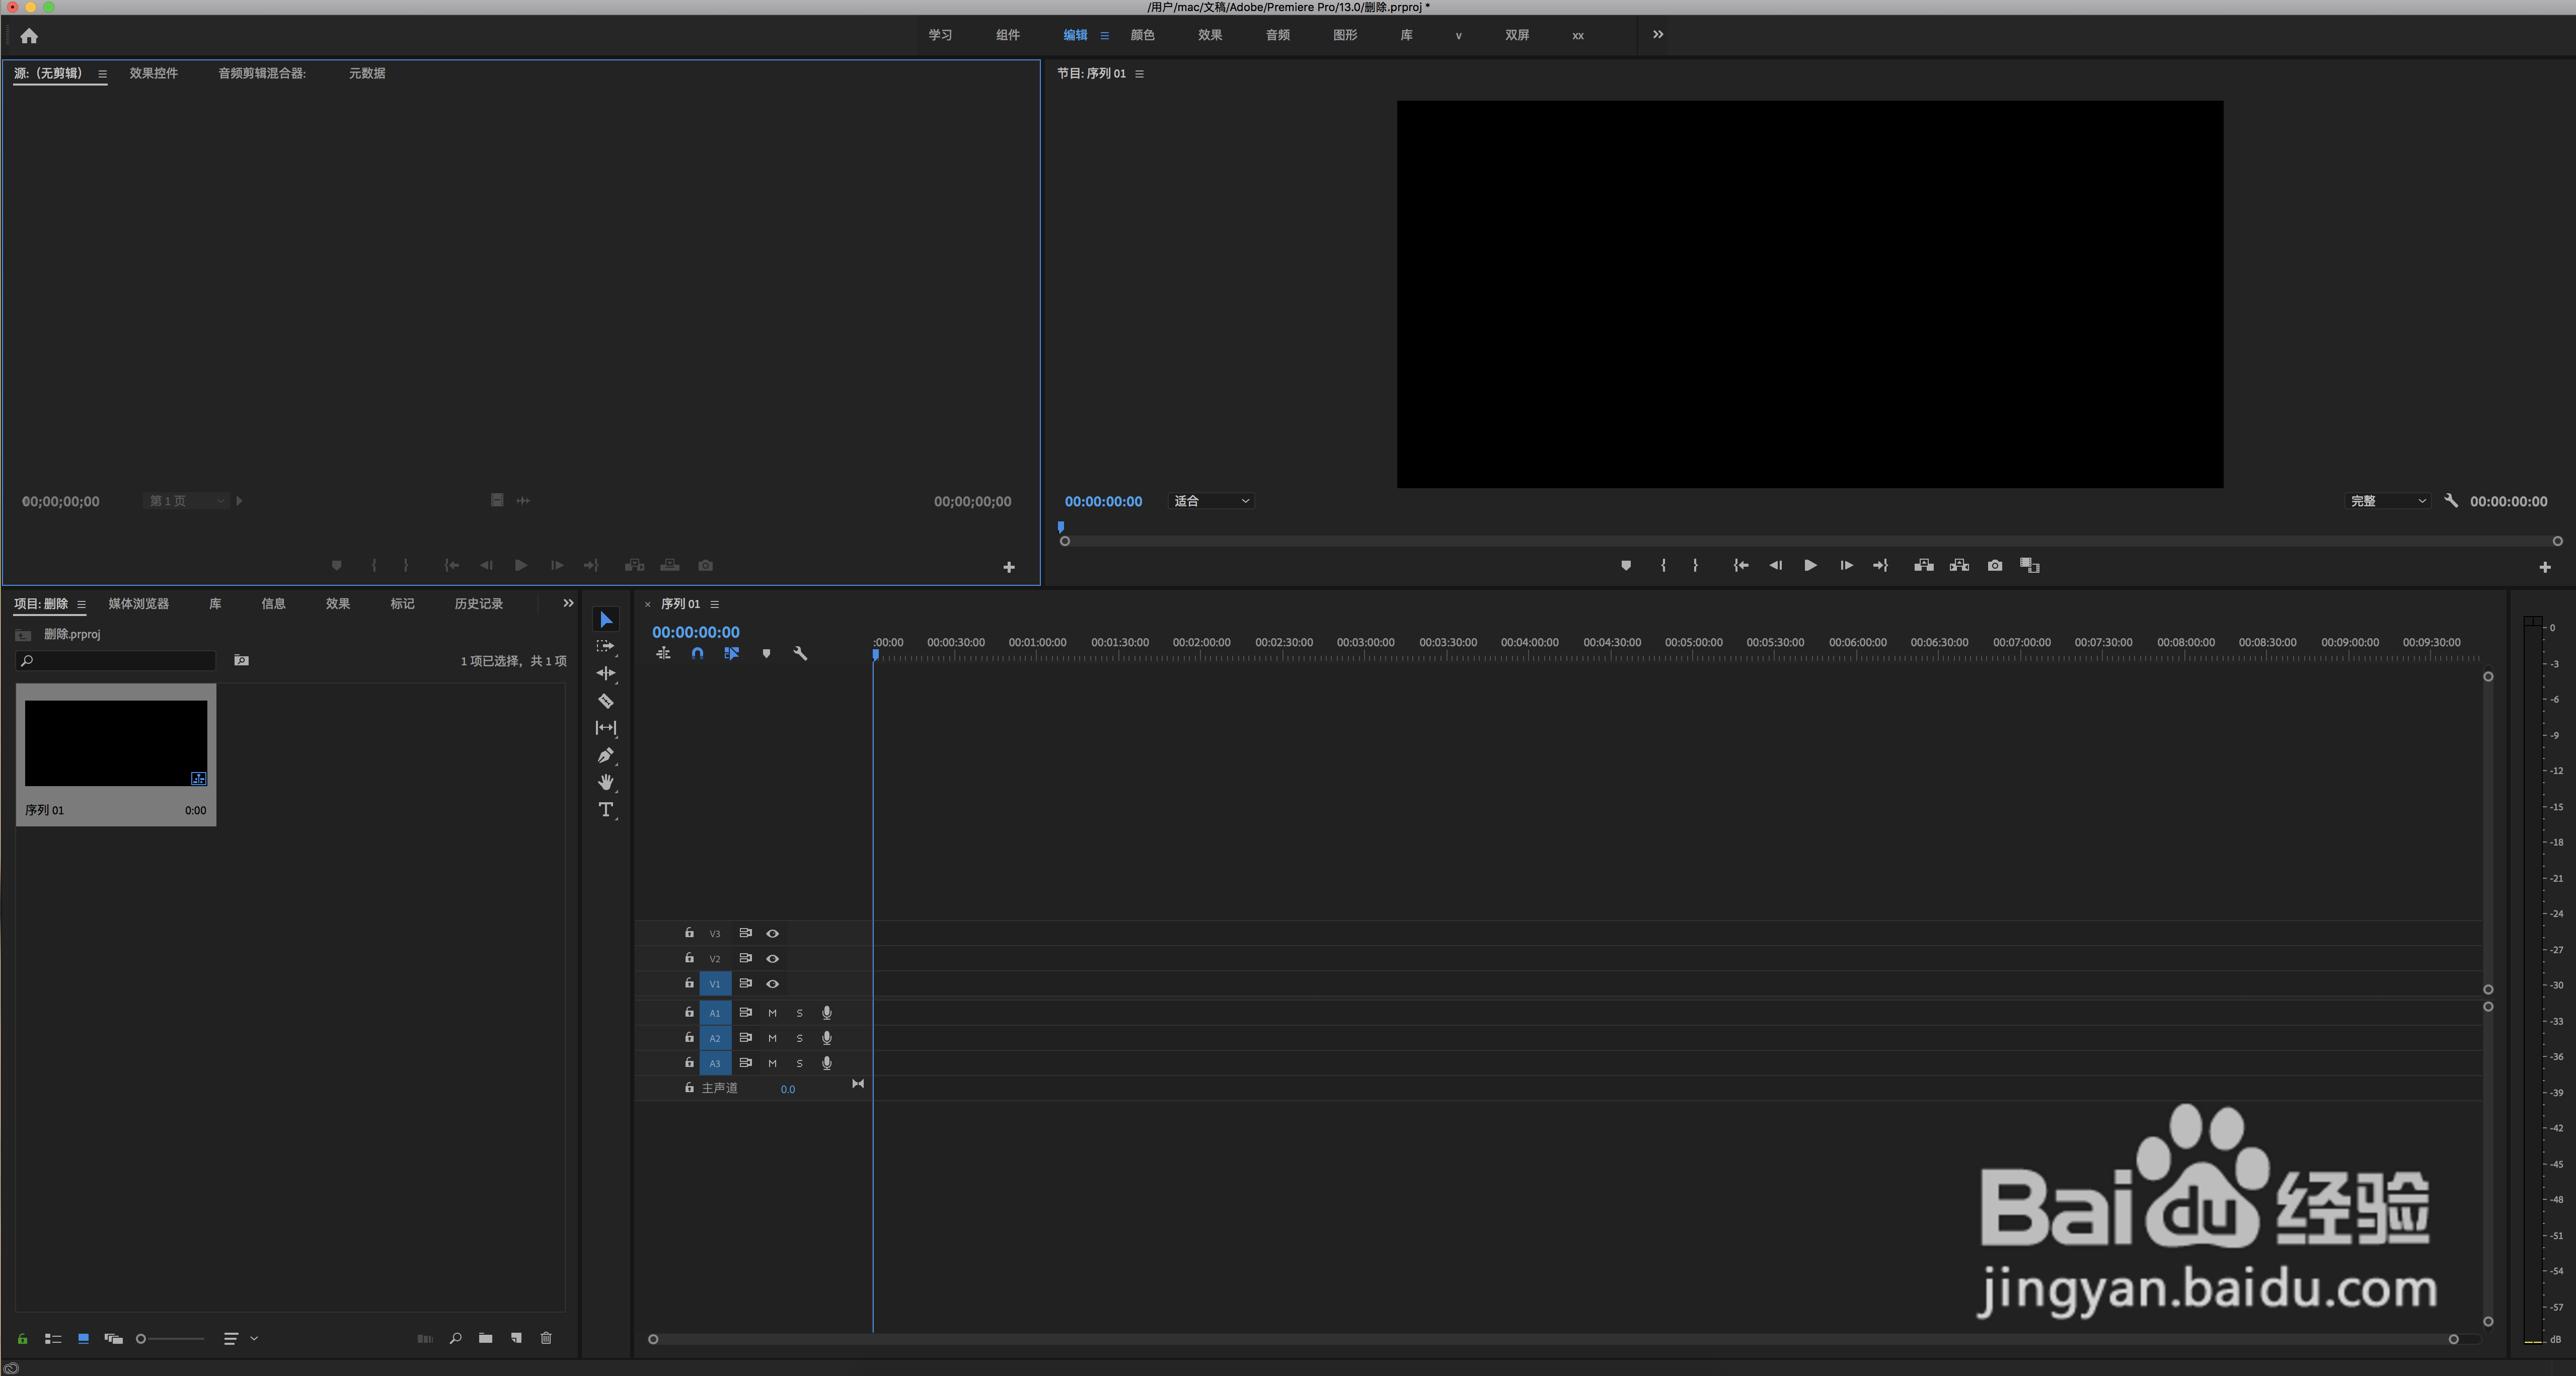The image size is (2576, 1376).
Task: Open 序列 01 timeline panel menu
Action: tap(714, 604)
